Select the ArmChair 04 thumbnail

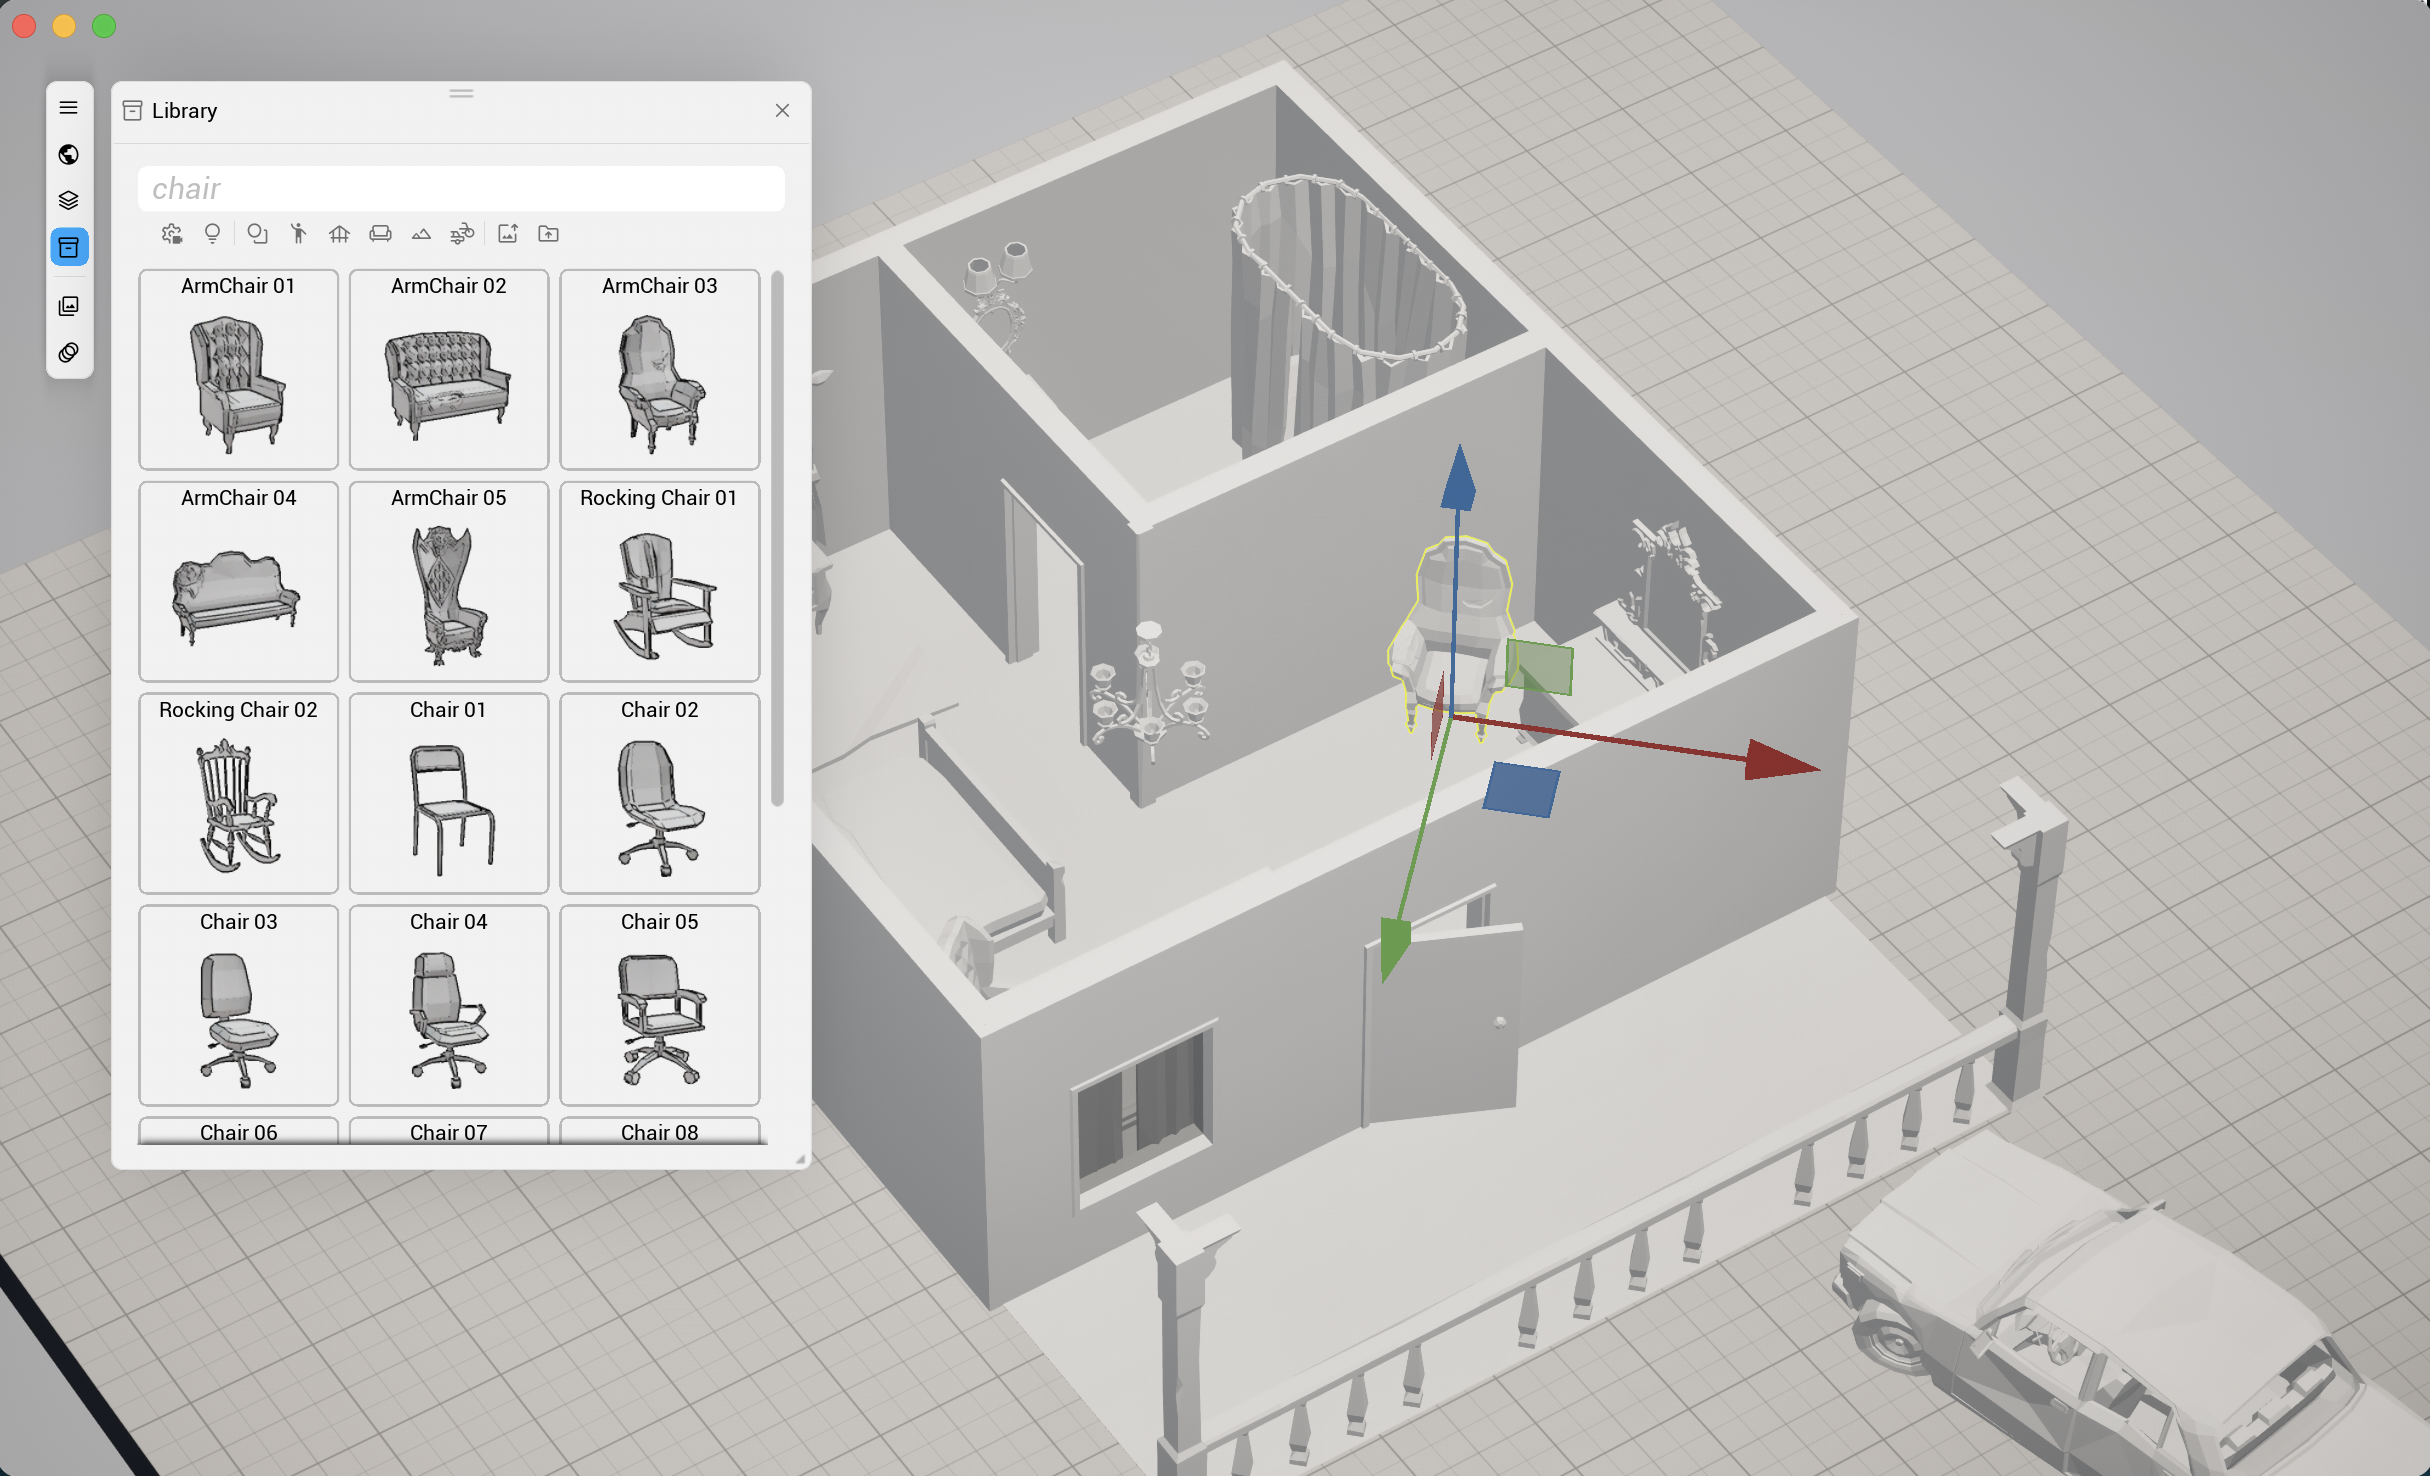pyautogui.click(x=238, y=581)
